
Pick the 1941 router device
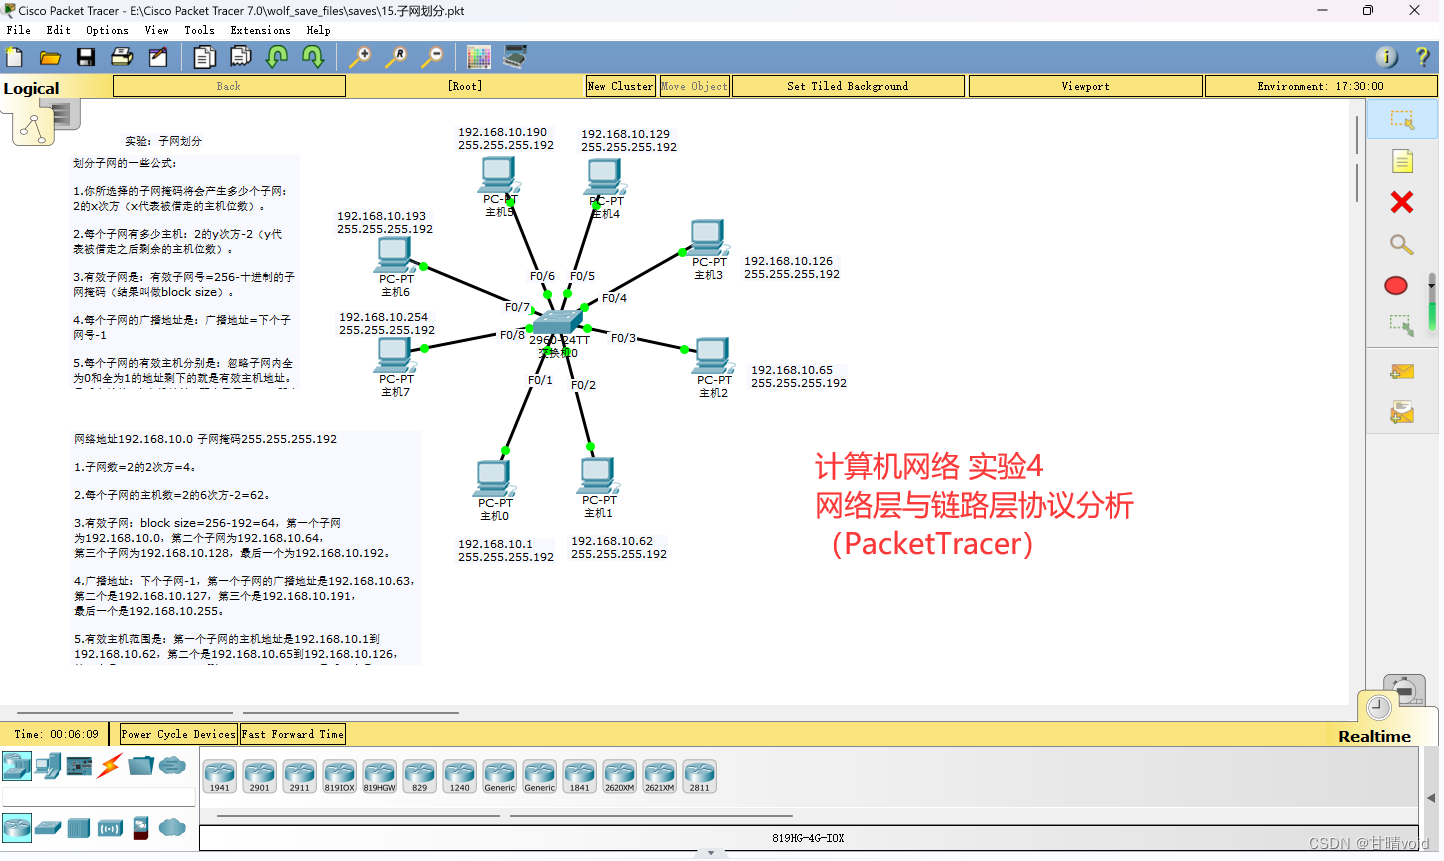219,777
